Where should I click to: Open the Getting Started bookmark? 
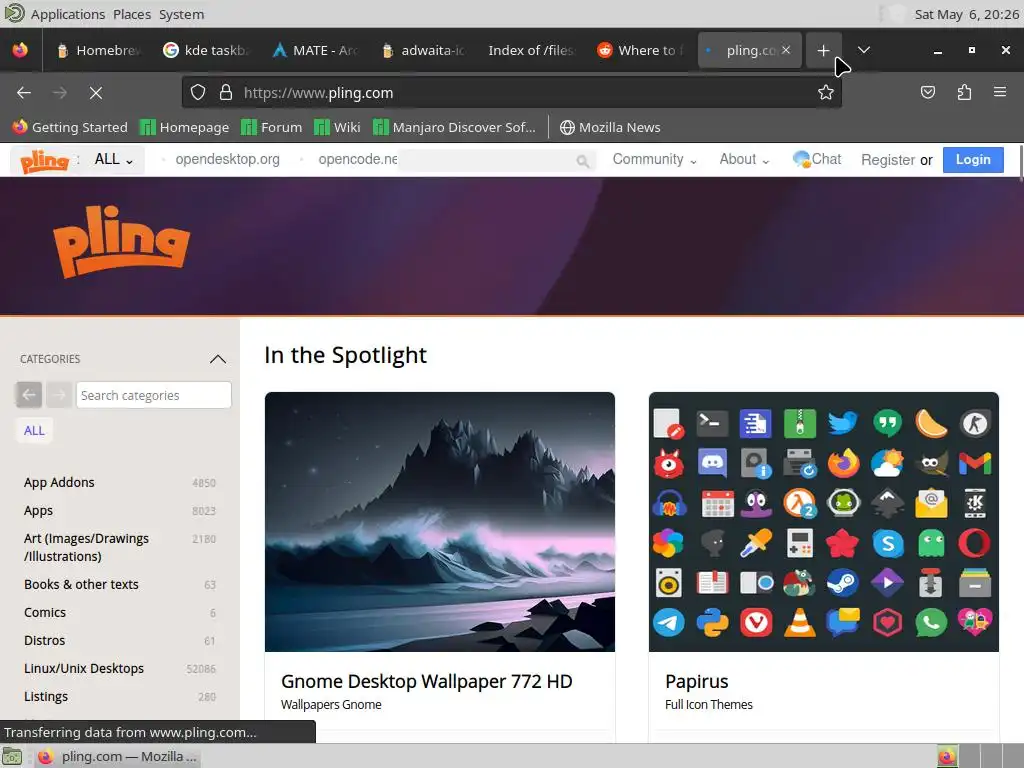[x=70, y=127]
